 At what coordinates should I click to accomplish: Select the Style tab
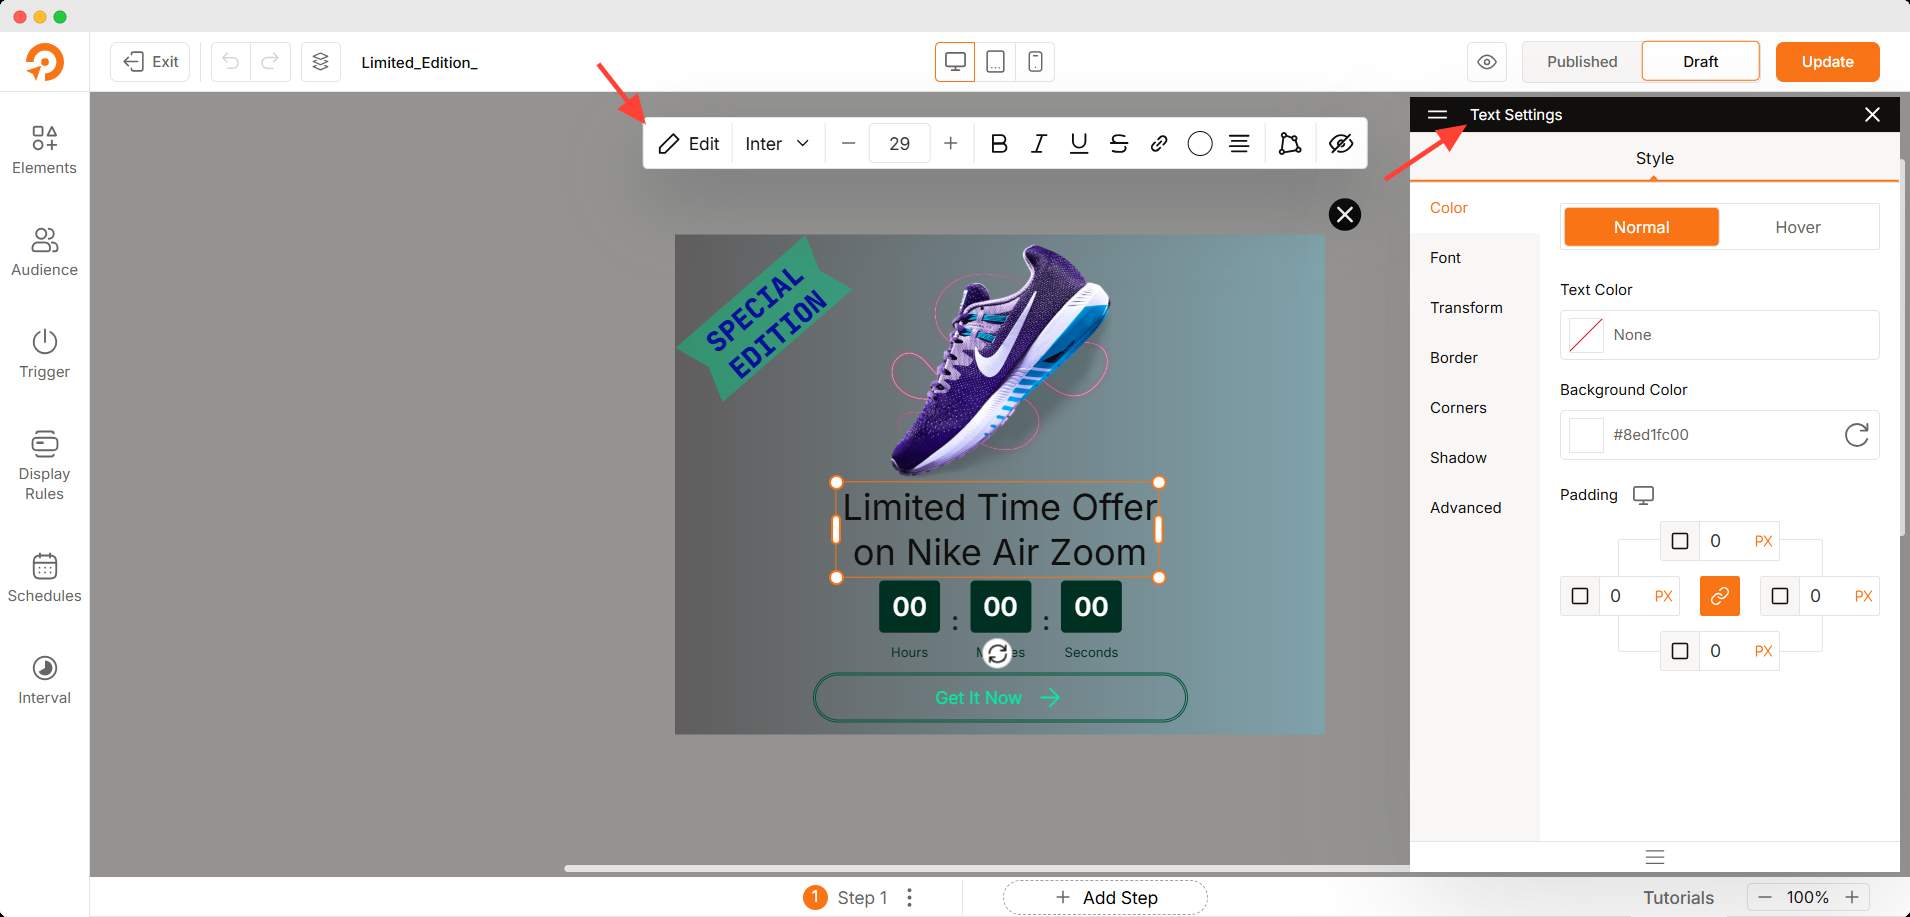[1654, 158]
